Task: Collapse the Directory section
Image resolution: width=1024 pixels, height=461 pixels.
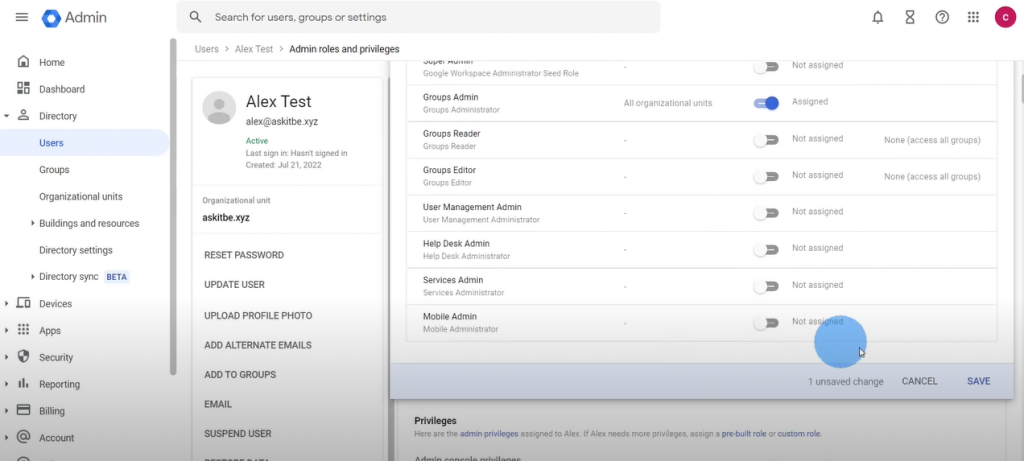Action: [8, 116]
